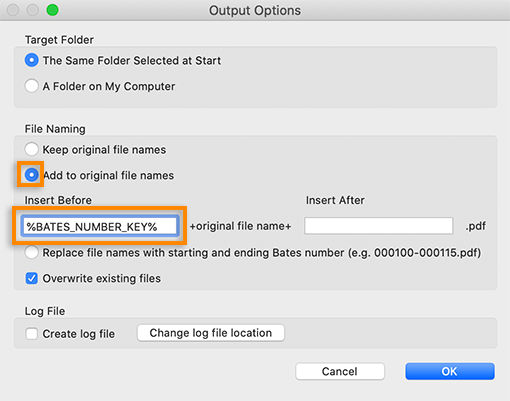Click Change log file location button
This screenshot has width=510, height=401.
point(211,333)
